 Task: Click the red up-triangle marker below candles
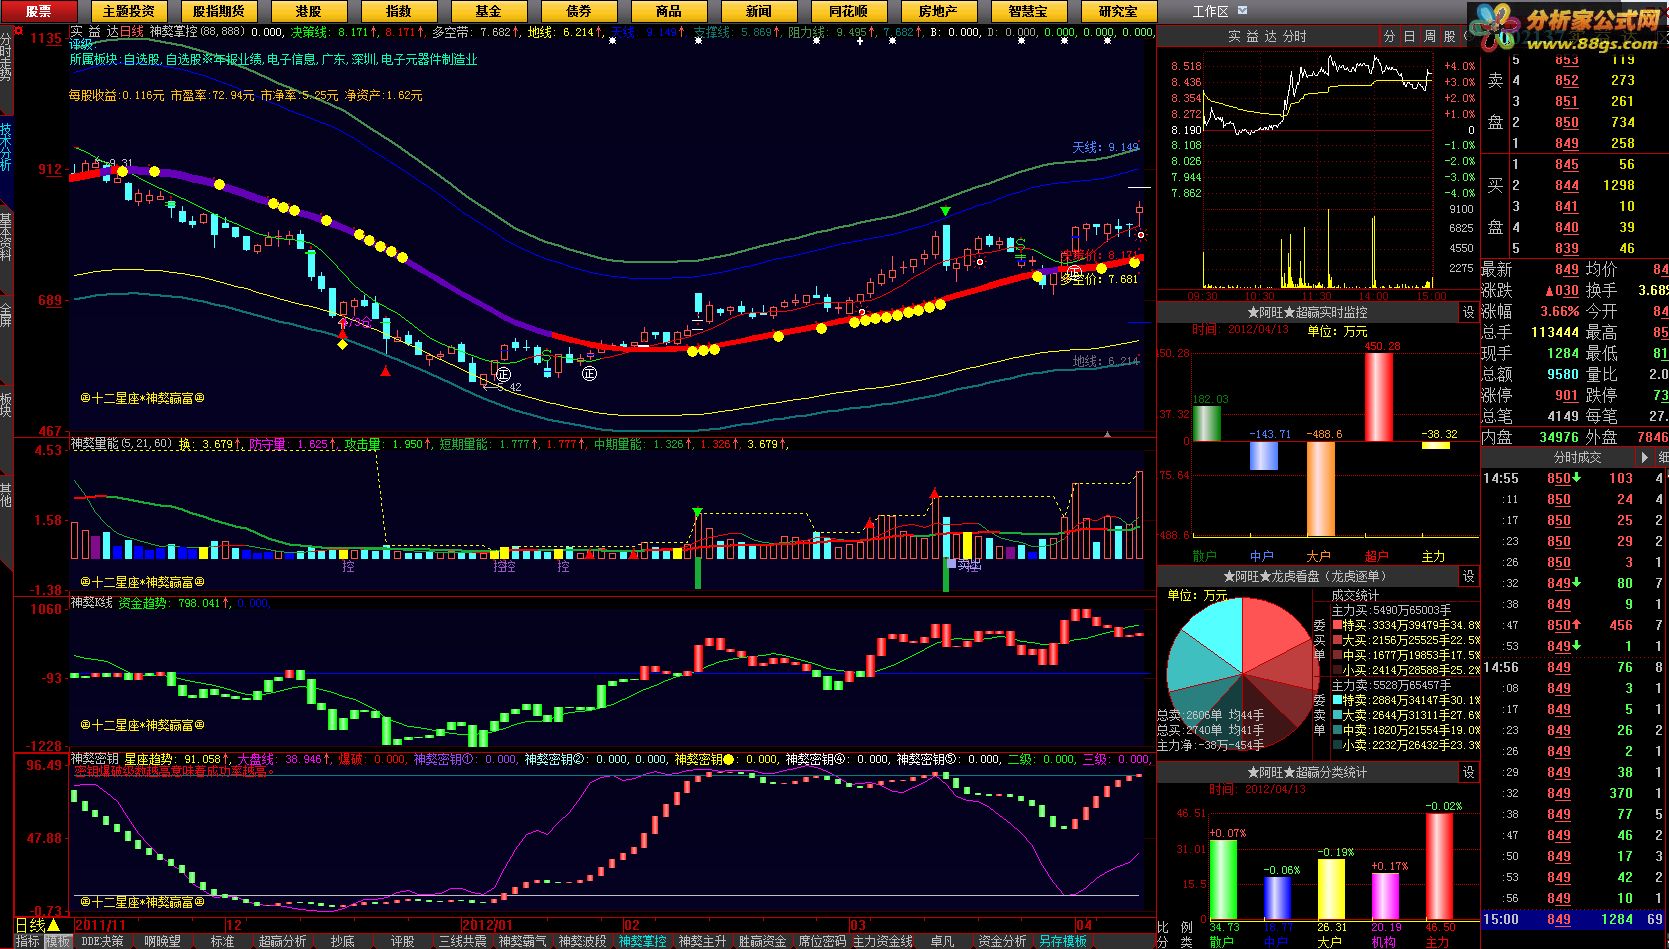click(x=386, y=371)
